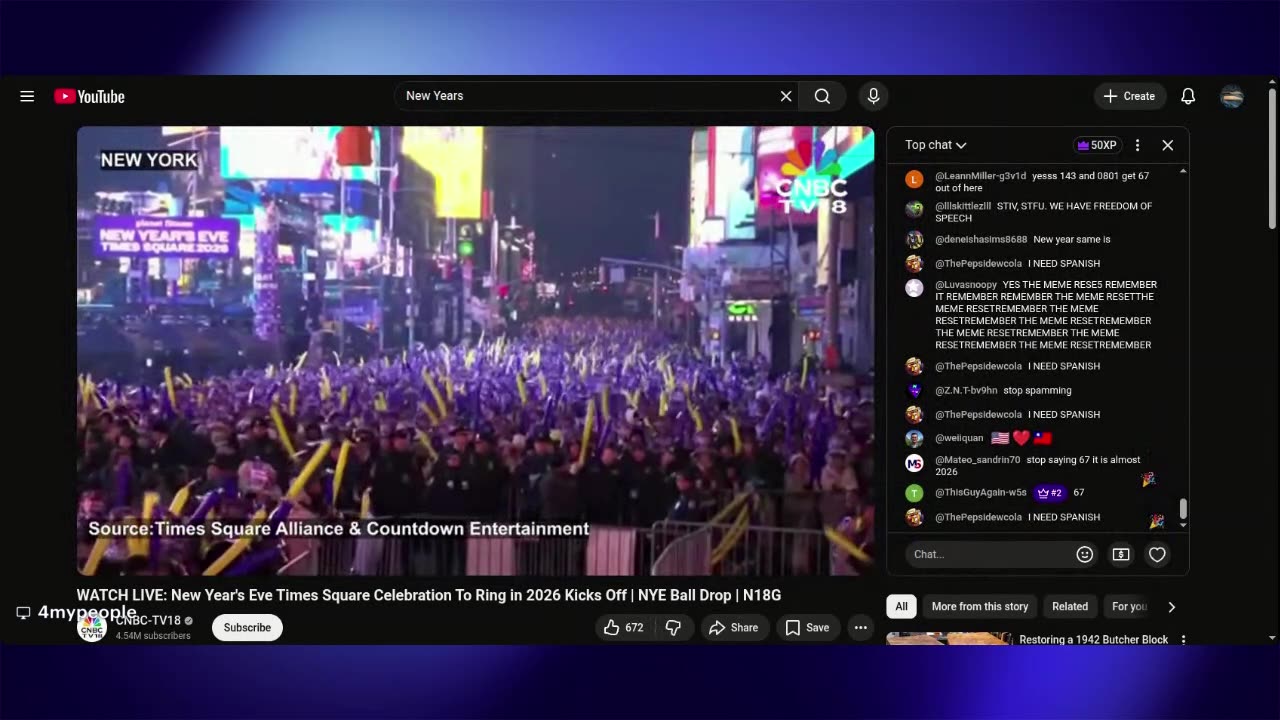Open options for the Butcher Block video
This screenshot has height=720, width=1280.
[1183, 639]
